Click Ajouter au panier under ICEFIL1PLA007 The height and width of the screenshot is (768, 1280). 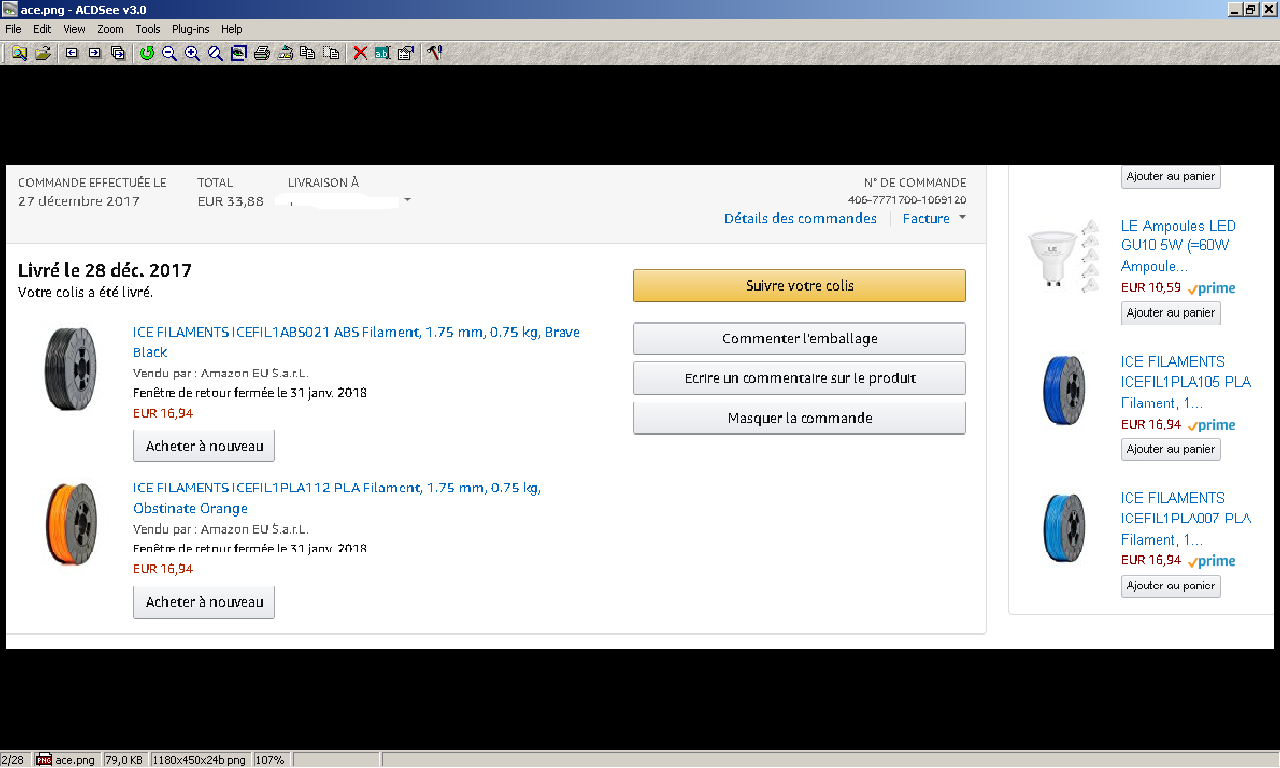(x=1170, y=585)
